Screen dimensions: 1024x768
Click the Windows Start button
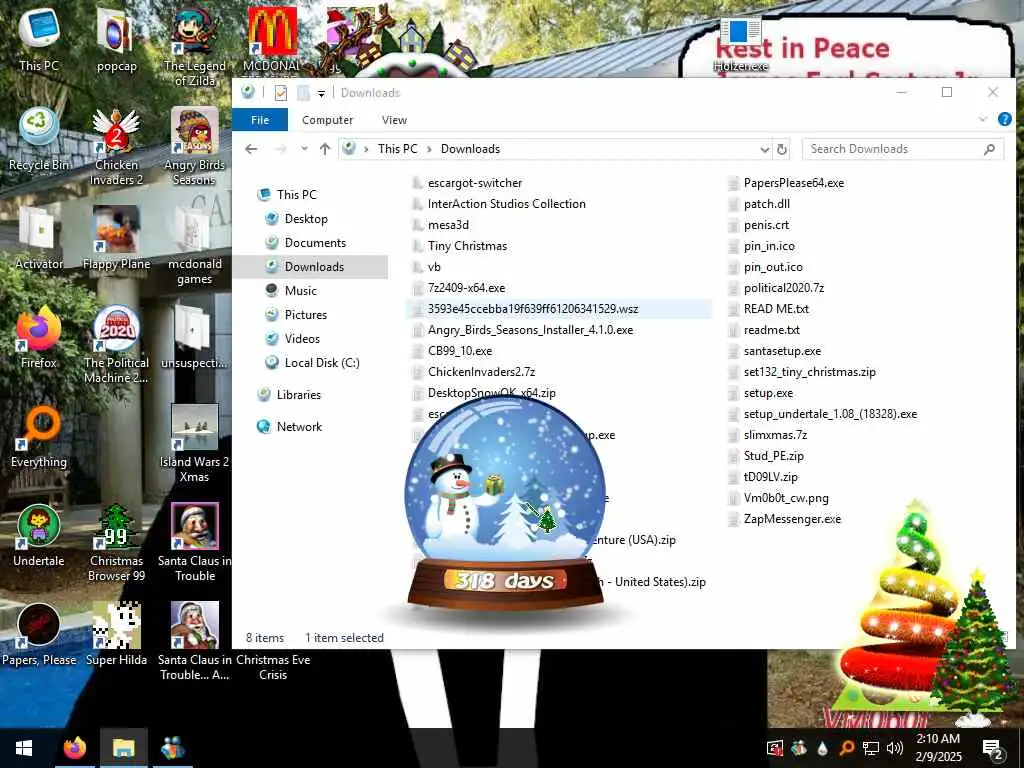coord(24,748)
